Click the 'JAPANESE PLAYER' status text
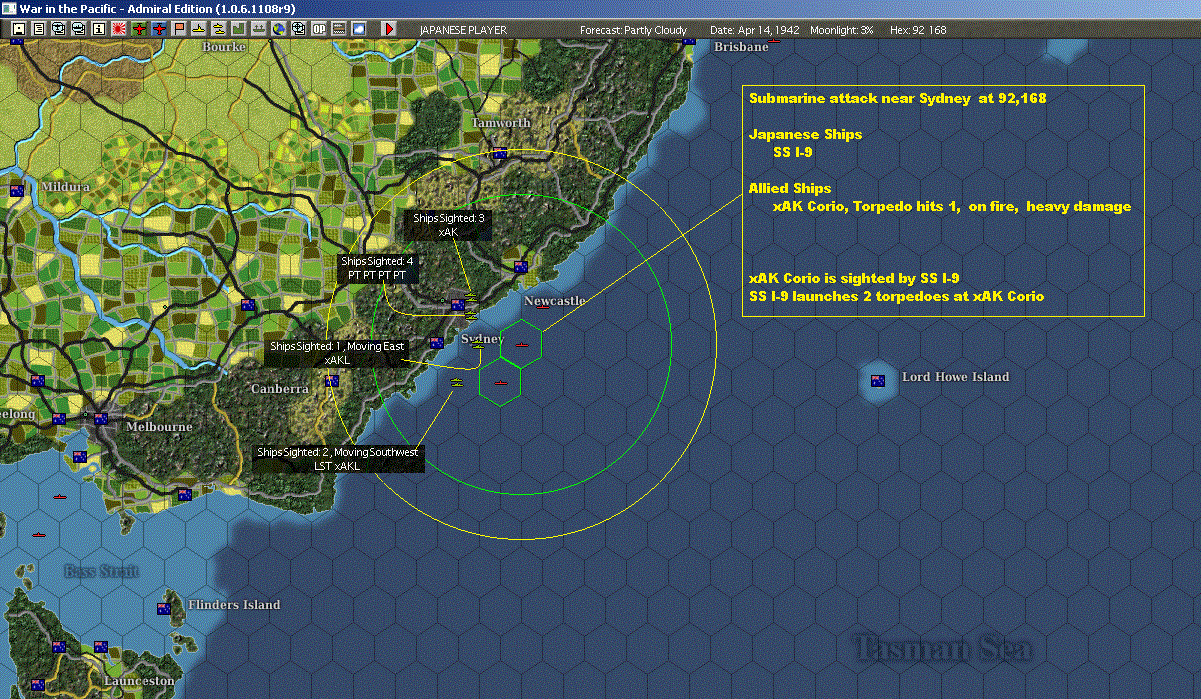Viewport: 1201px width, 699px height. (463, 30)
